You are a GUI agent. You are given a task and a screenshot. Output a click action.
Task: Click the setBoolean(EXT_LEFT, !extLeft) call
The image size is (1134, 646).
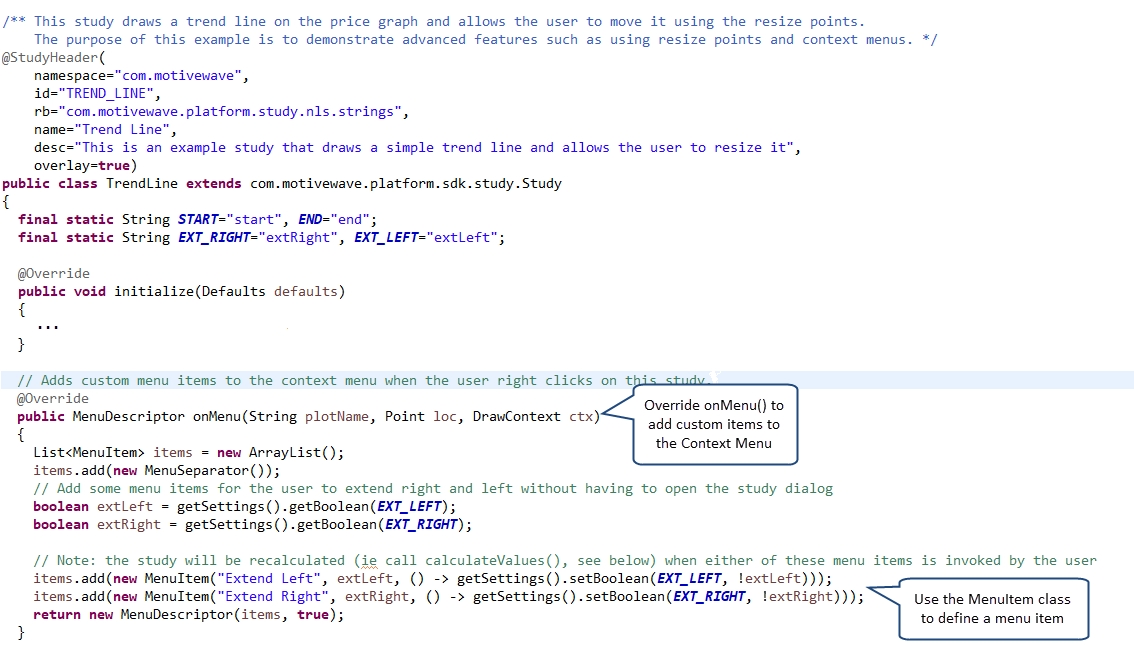point(692,579)
